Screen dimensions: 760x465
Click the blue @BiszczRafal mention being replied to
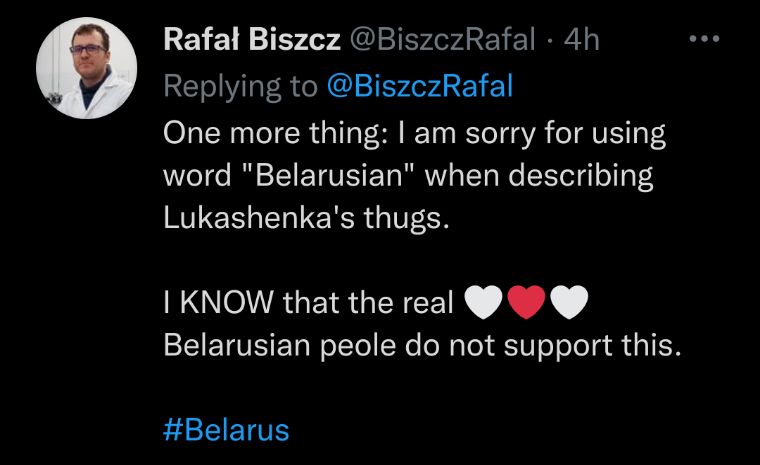pos(420,86)
